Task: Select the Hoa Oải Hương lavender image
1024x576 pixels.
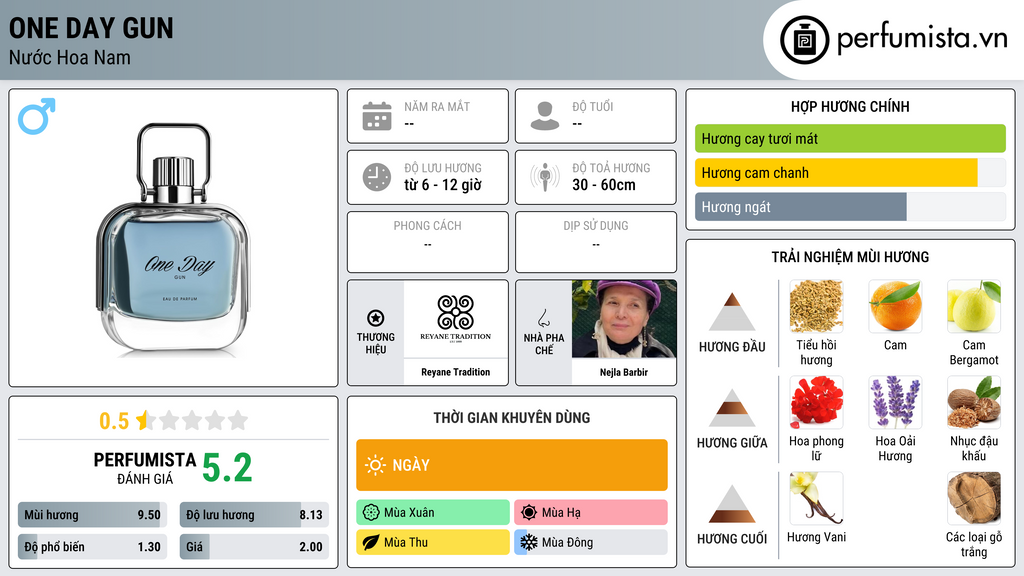Action: click(x=895, y=402)
